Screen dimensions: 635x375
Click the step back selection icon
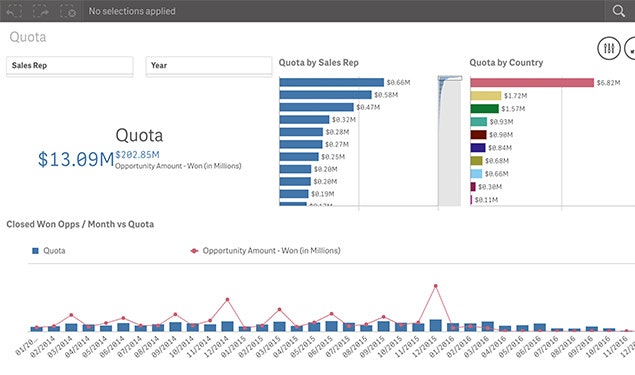pyautogui.click(x=14, y=11)
